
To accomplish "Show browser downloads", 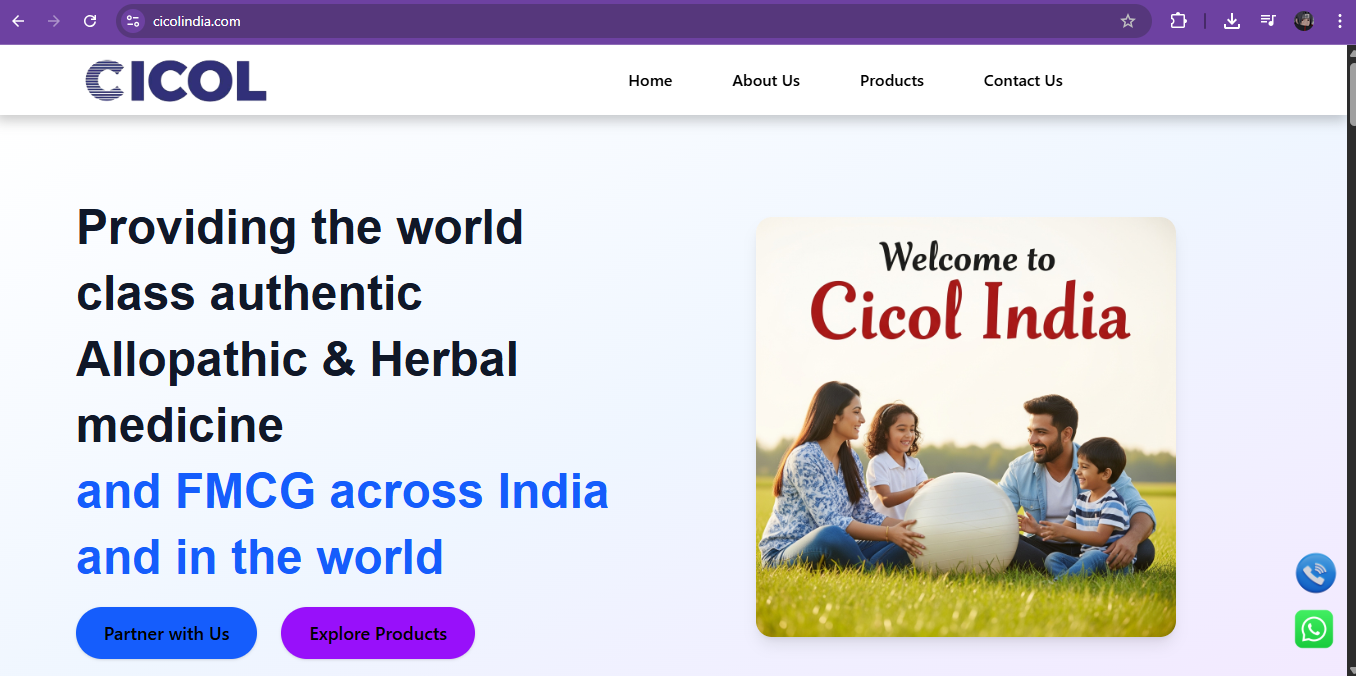I will (x=1232, y=21).
